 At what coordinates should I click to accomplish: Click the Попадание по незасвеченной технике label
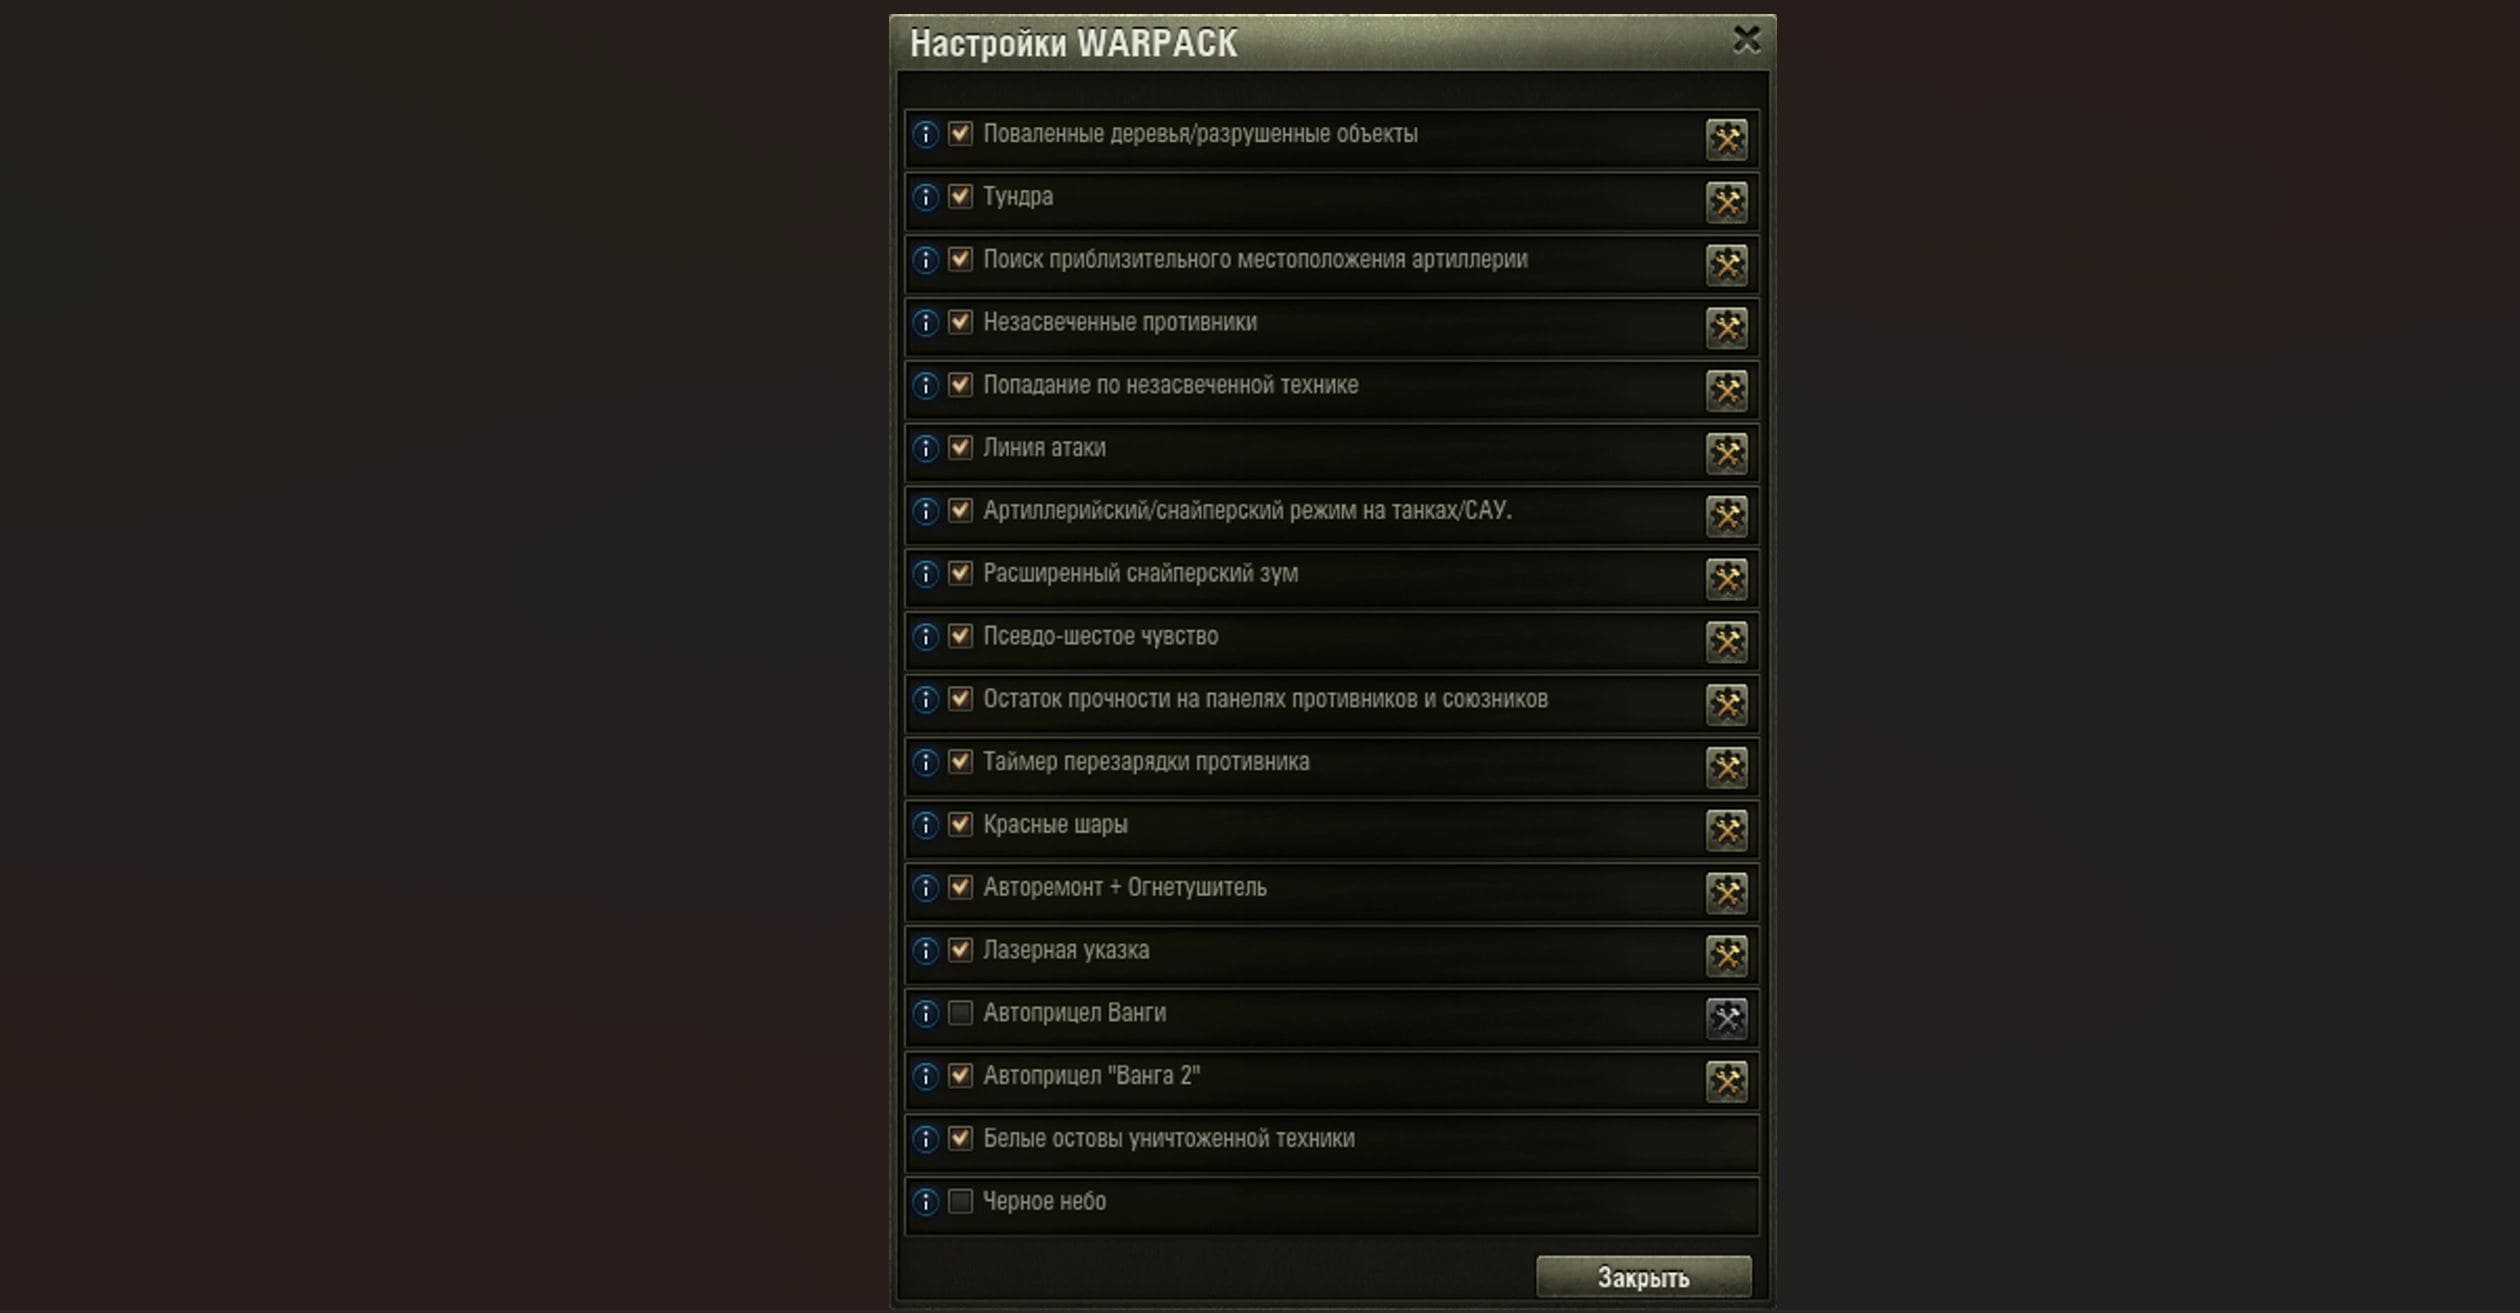pos(1170,385)
